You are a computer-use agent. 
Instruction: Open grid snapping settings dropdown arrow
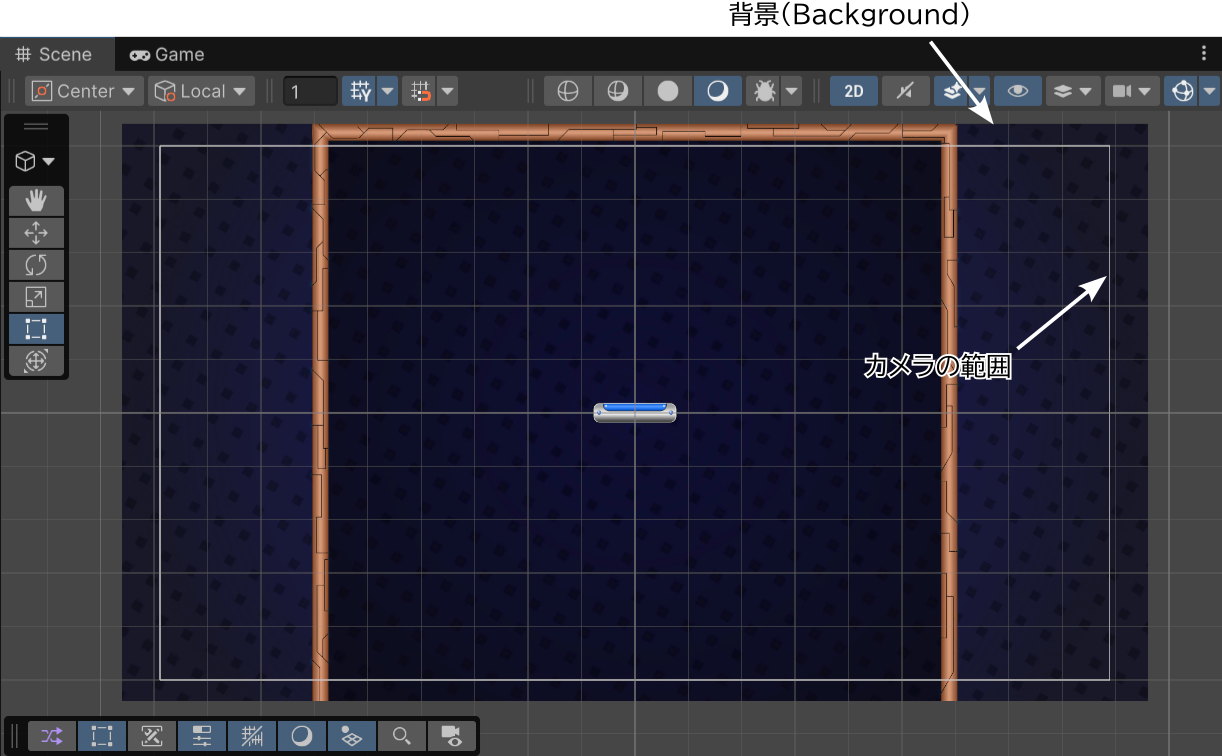(x=388, y=91)
